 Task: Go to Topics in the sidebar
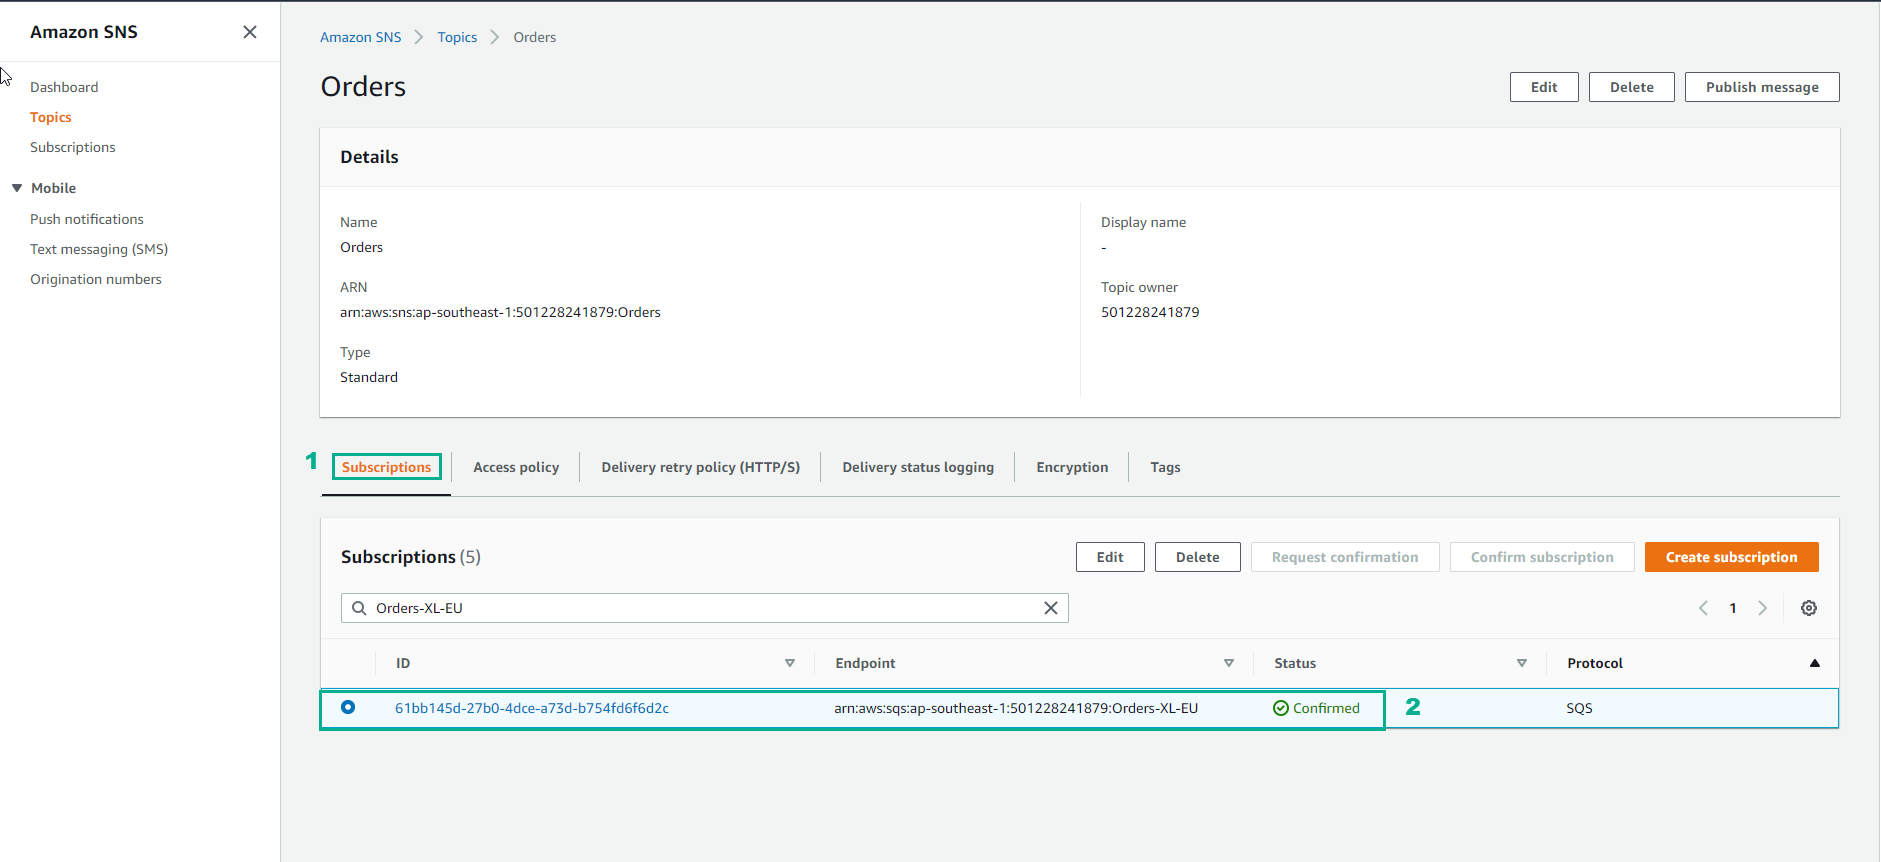[51, 117]
